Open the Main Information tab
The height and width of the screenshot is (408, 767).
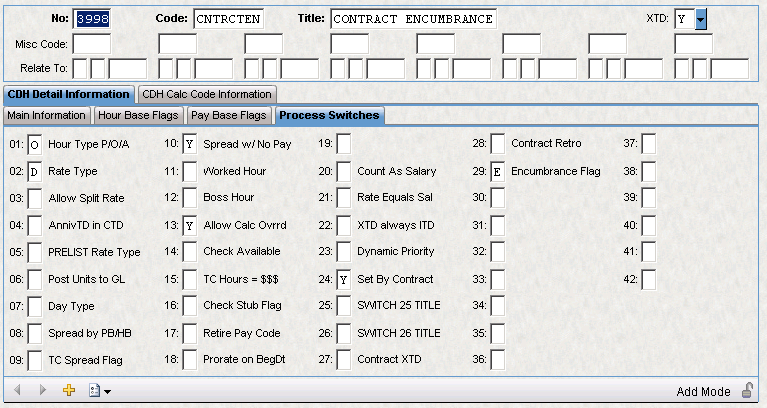(46, 115)
